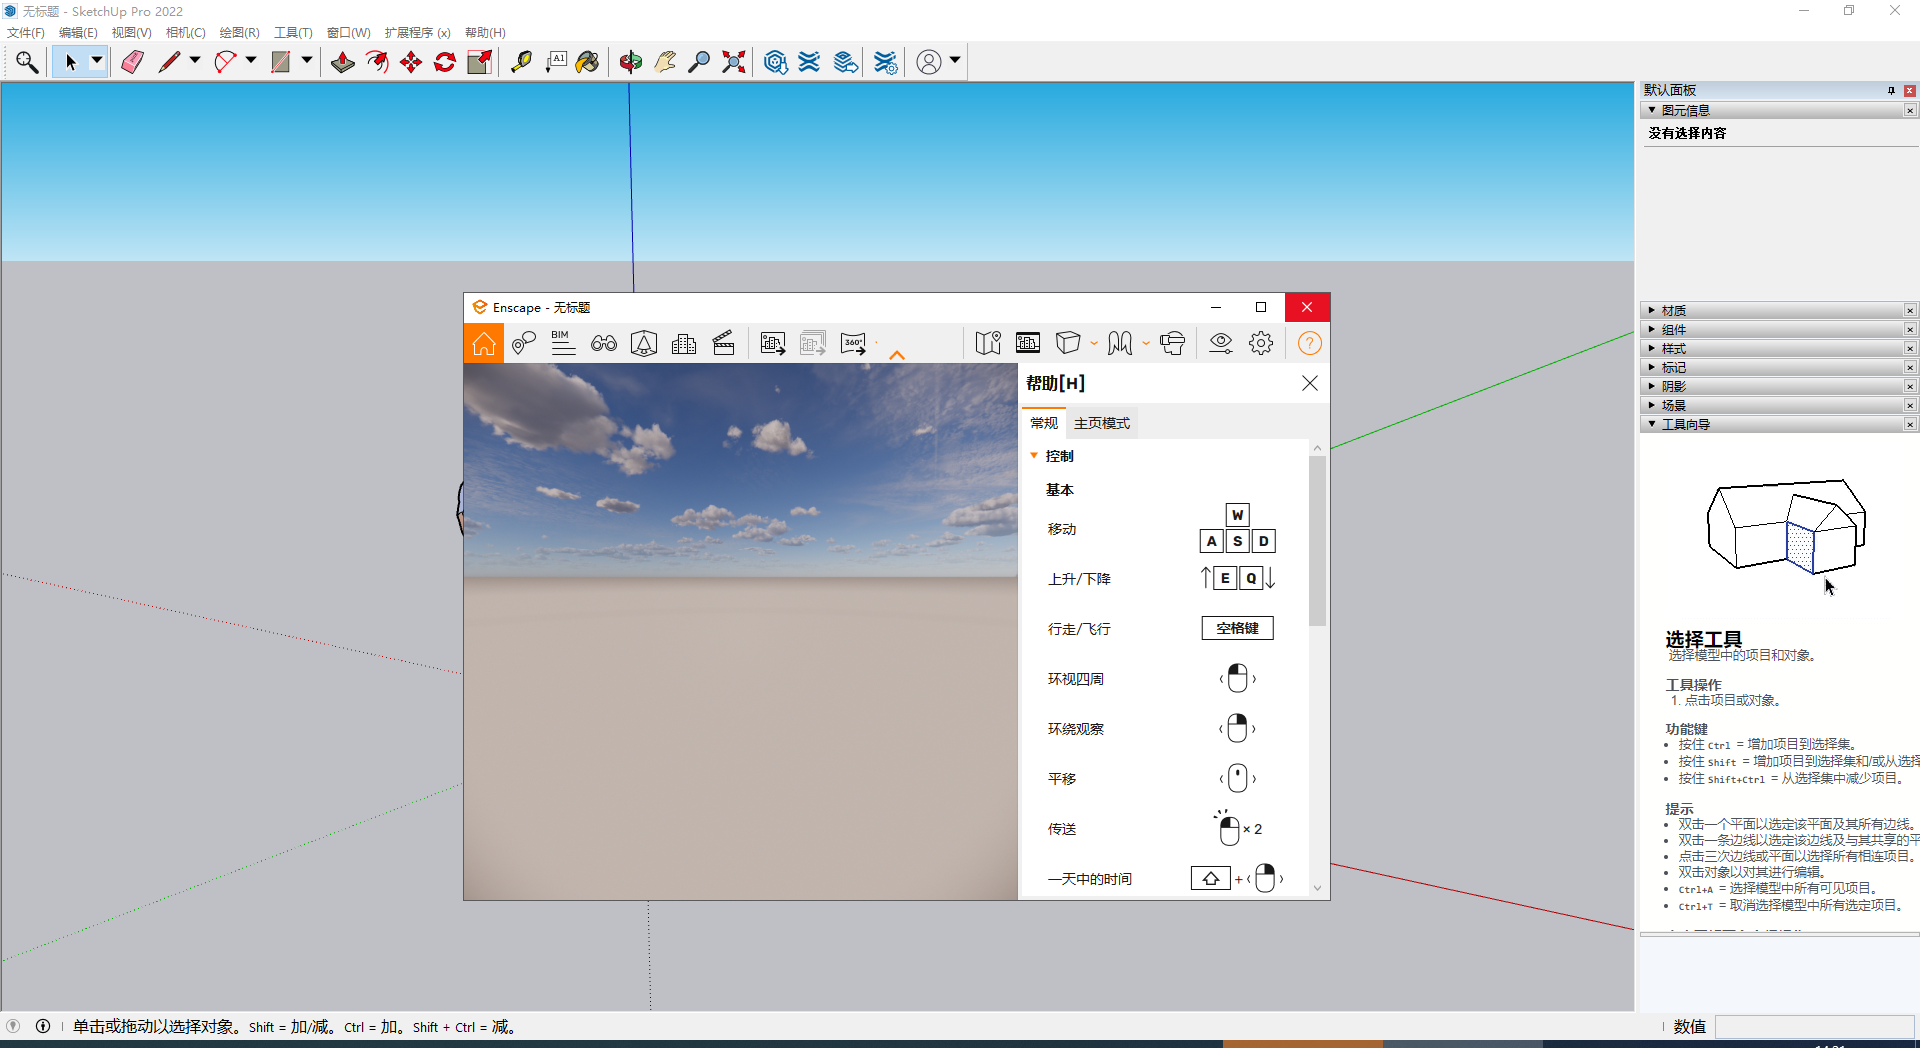Screen dimensions: 1920x1048
Task: Expand the selection tool dropdown arrow
Action: [94, 61]
